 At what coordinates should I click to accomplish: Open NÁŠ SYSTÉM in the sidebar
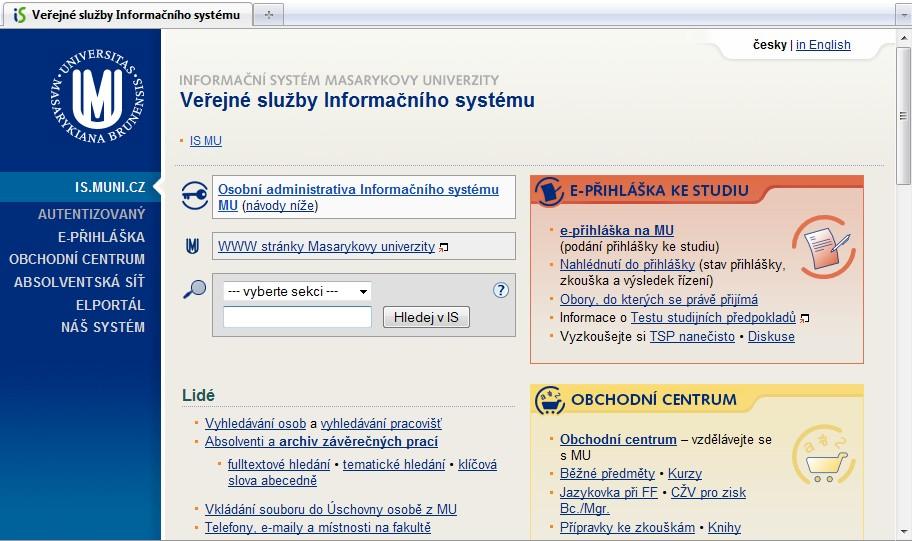tap(103, 327)
